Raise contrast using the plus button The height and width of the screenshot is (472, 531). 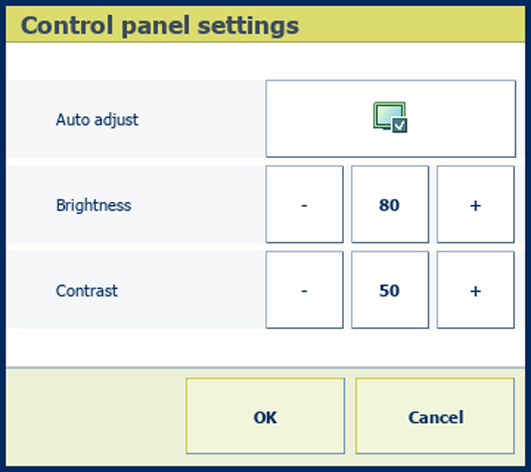point(475,290)
